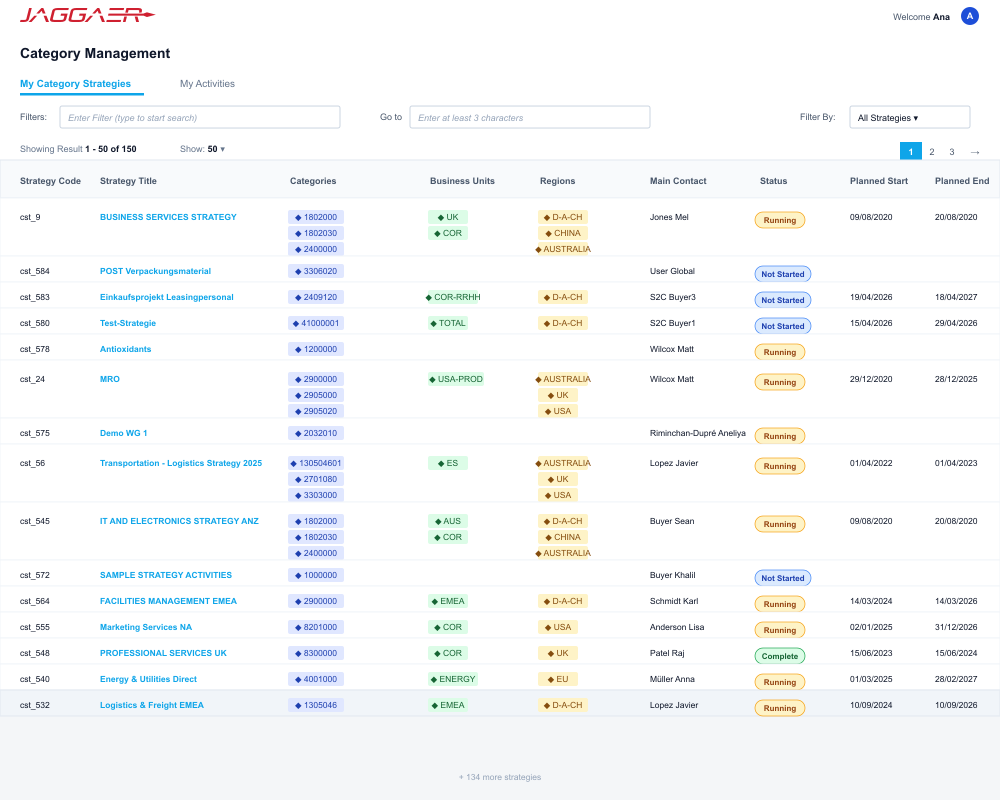Click category tag 3306020
This screenshot has width=1000, height=800.
click(316, 271)
